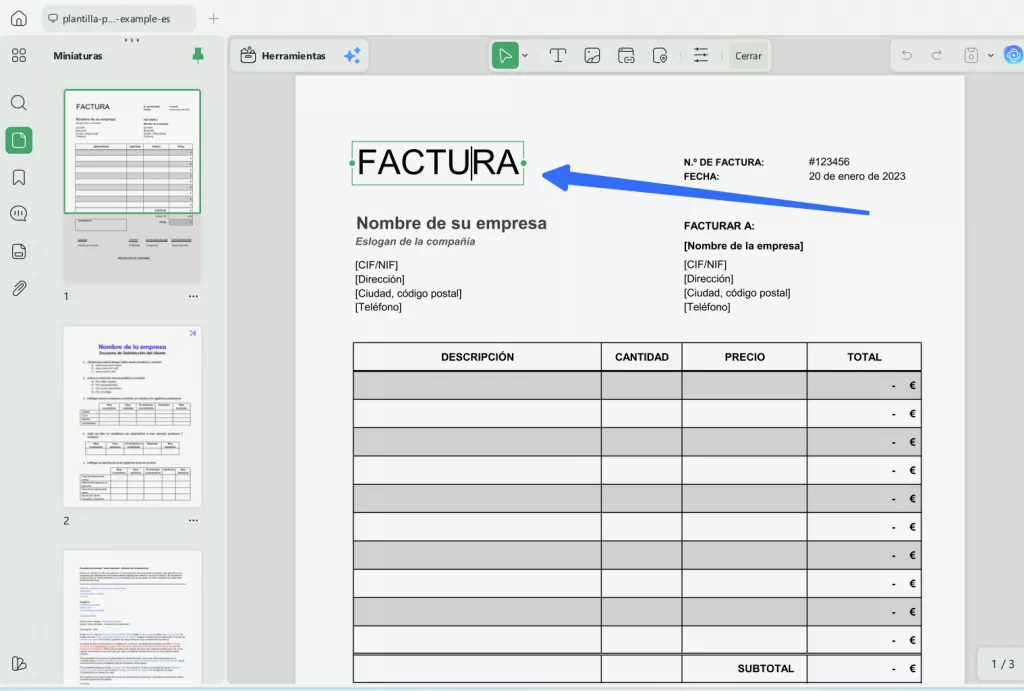
Task: Select the green arrow selection tool
Action: pos(505,56)
